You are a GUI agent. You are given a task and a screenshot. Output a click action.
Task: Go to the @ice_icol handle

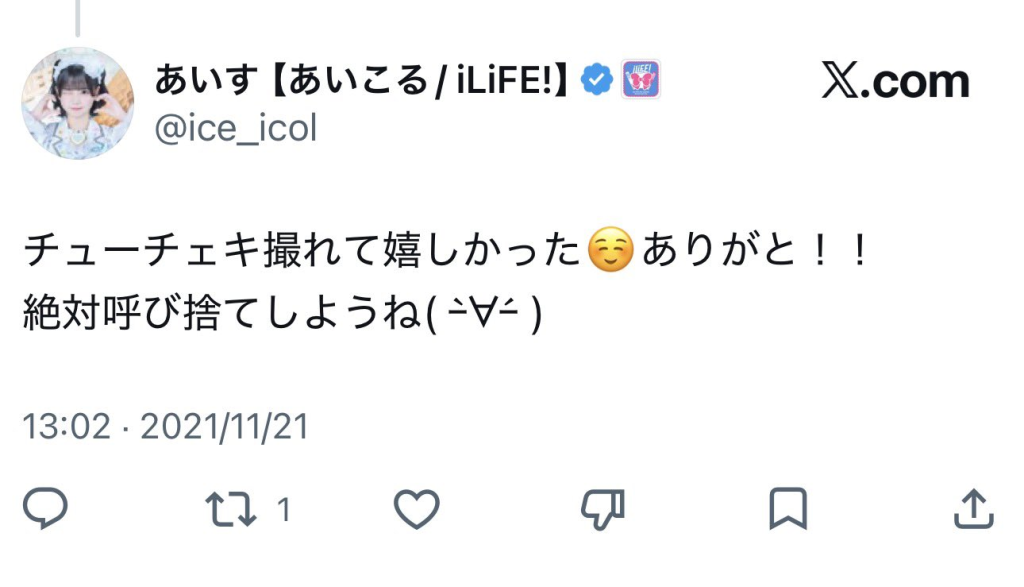[x=235, y=127]
